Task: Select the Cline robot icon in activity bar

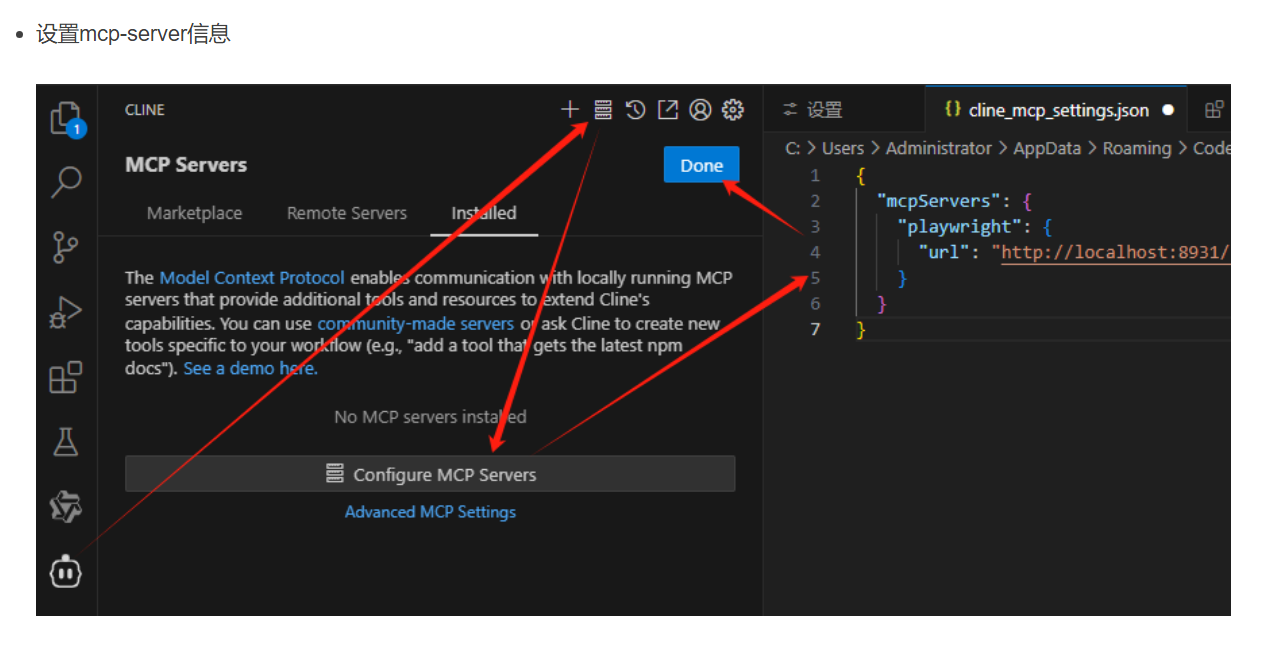Action: coord(65,571)
